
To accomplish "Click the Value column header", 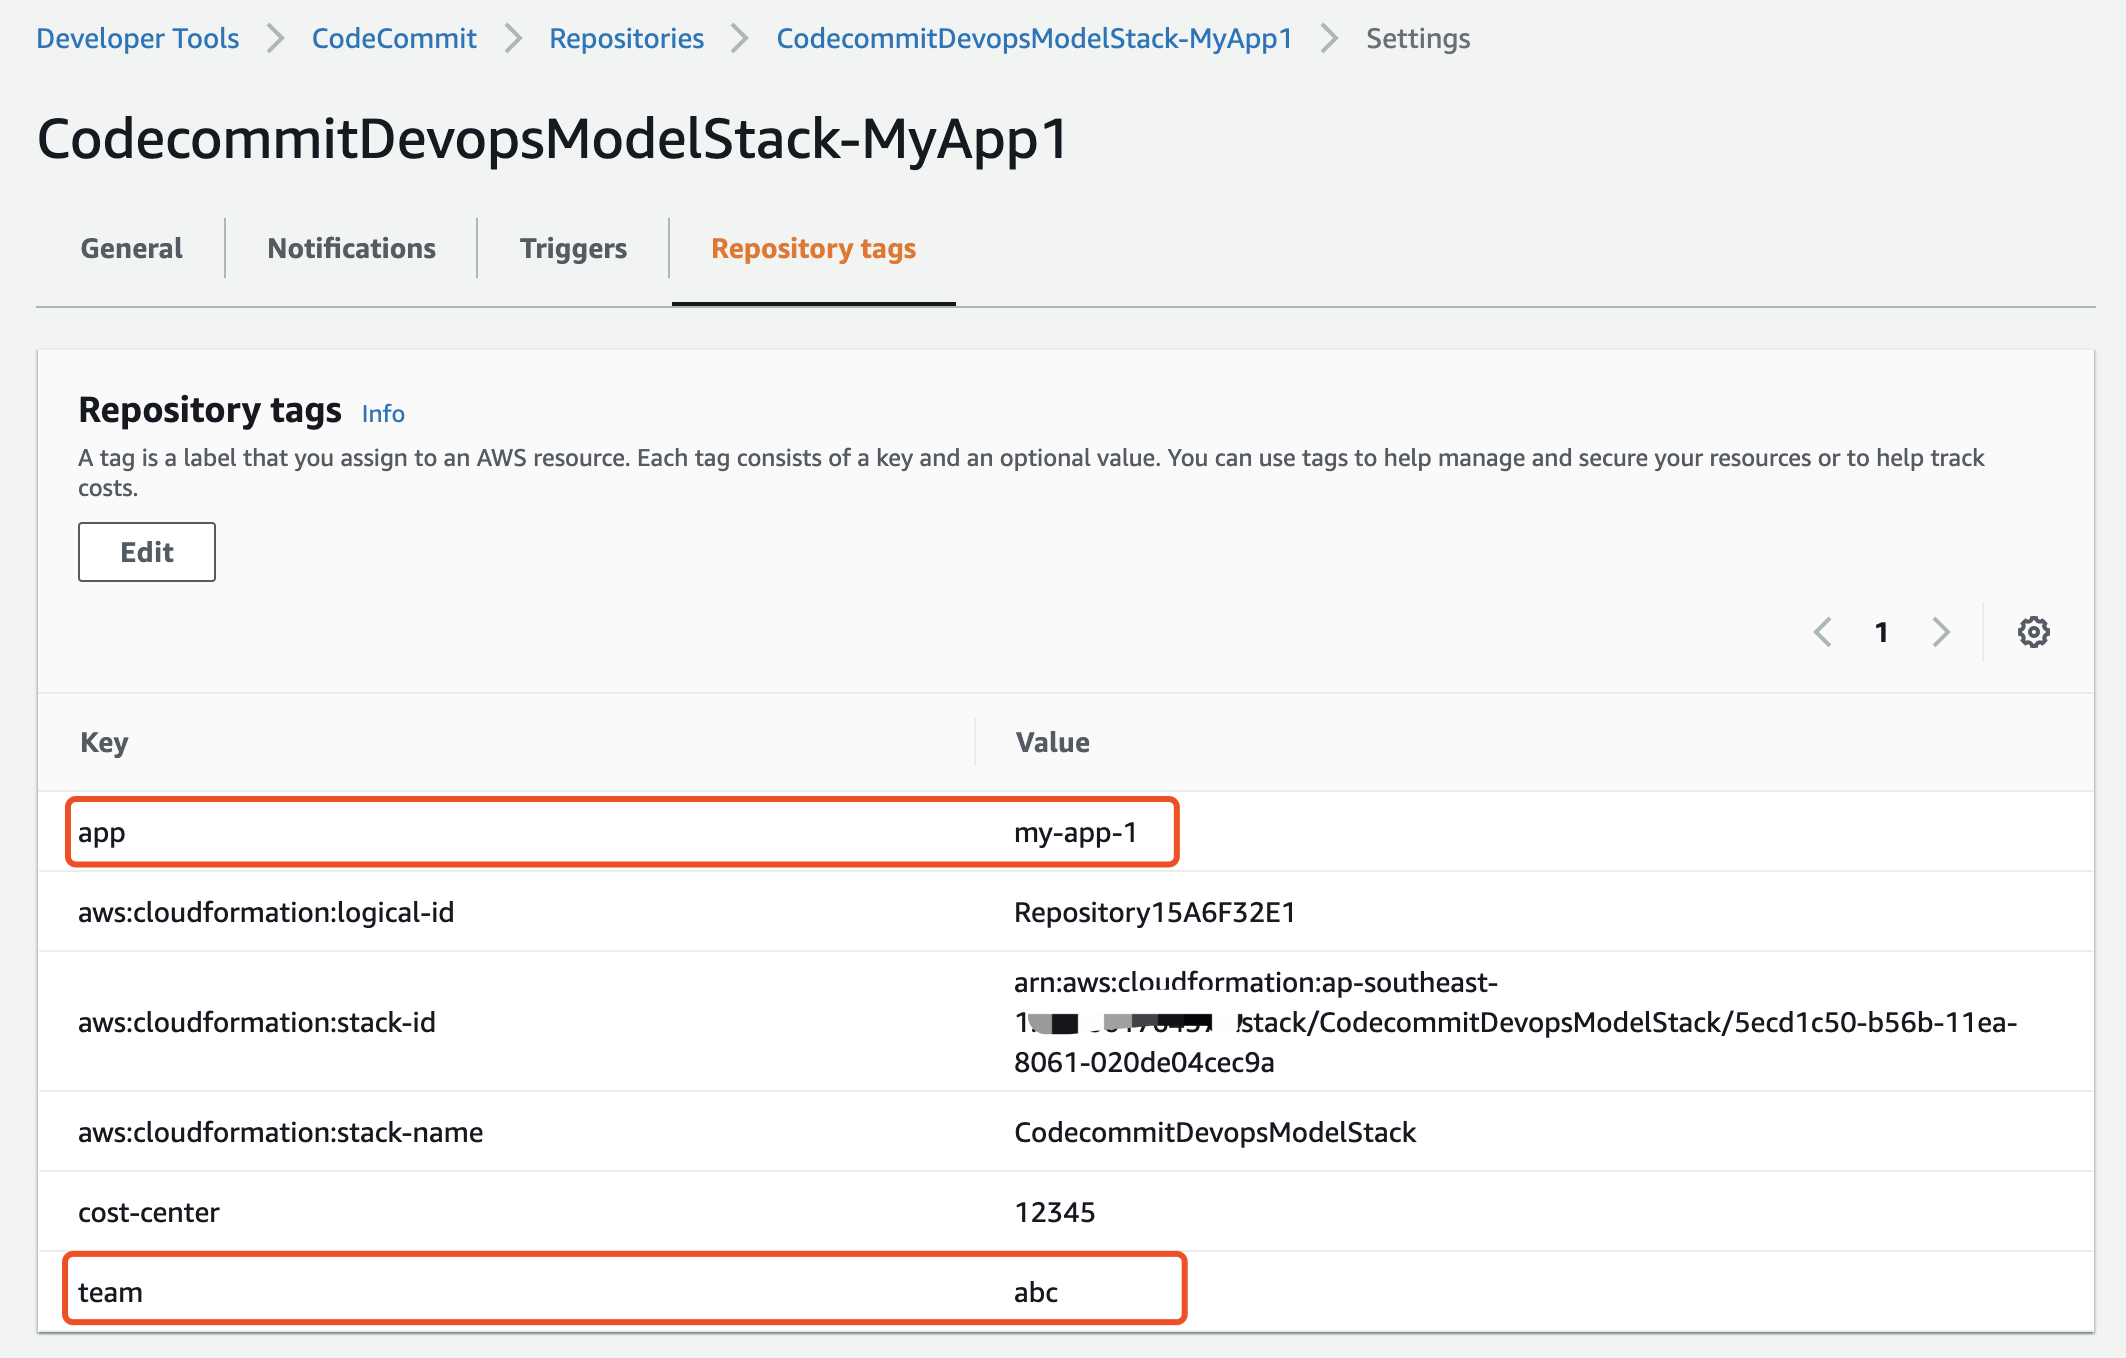I will click(x=1051, y=742).
